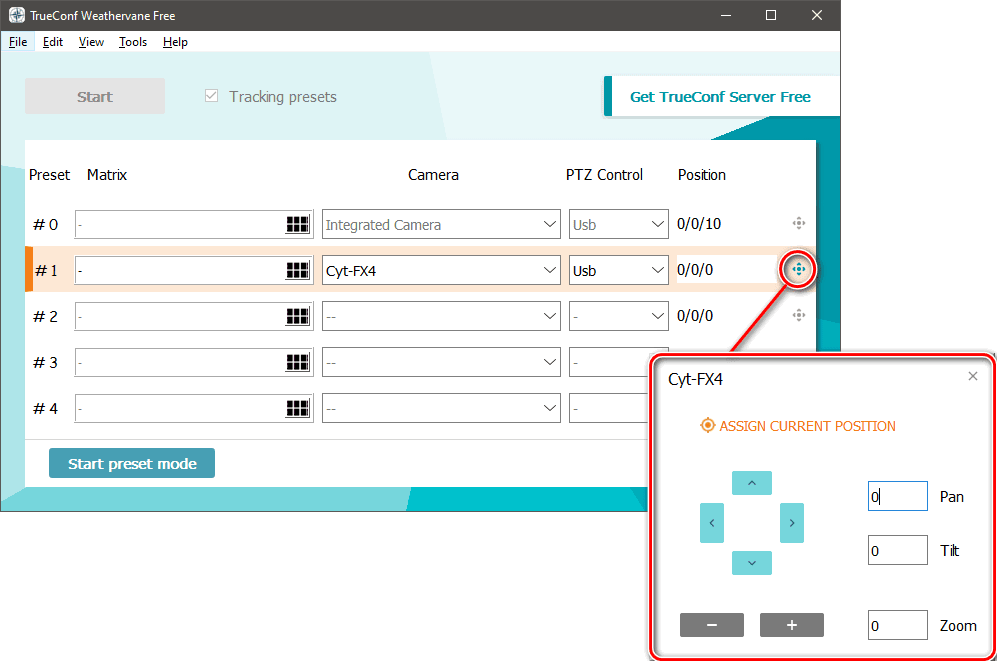Open matrix grid for preset #1

coord(297,270)
